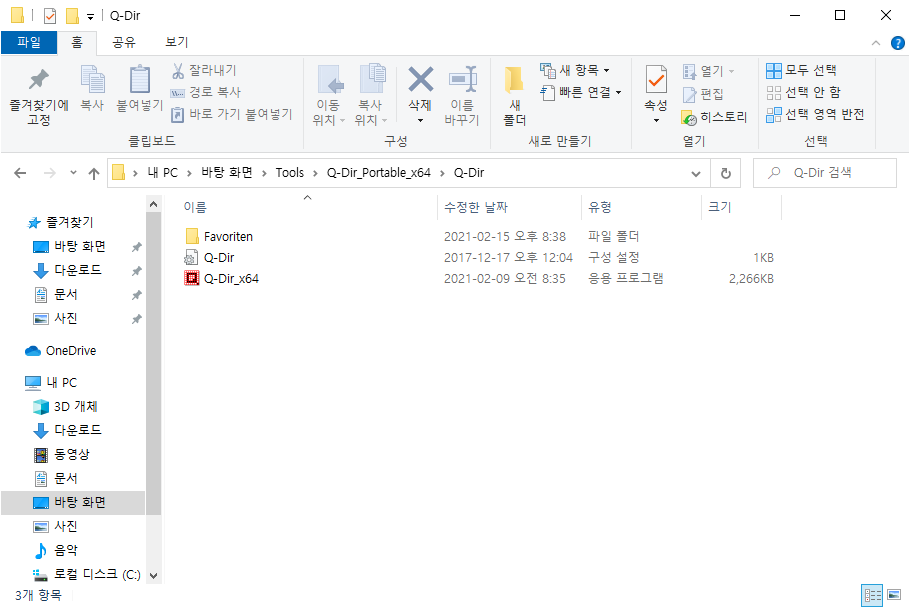Open Quick Access Toolbar customize arrow
This screenshot has width=910, height=608.
[x=90, y=16]
